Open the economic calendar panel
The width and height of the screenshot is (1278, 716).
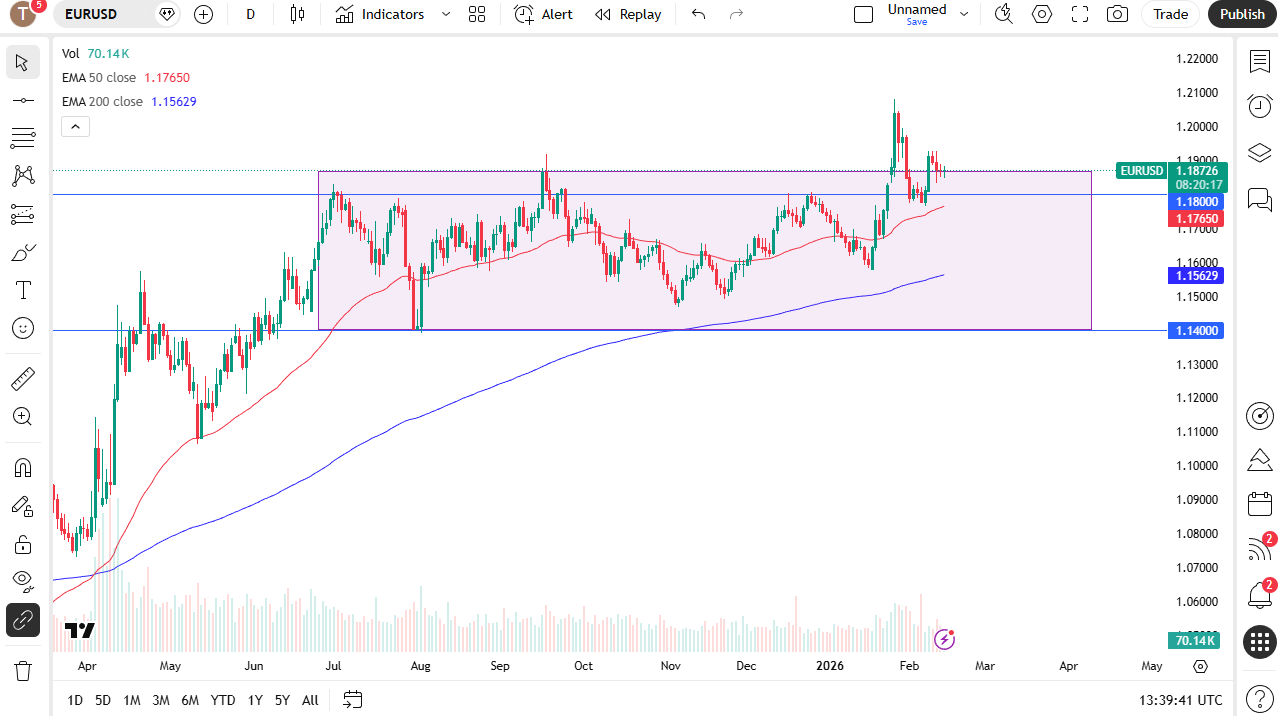coord(1259,505)
